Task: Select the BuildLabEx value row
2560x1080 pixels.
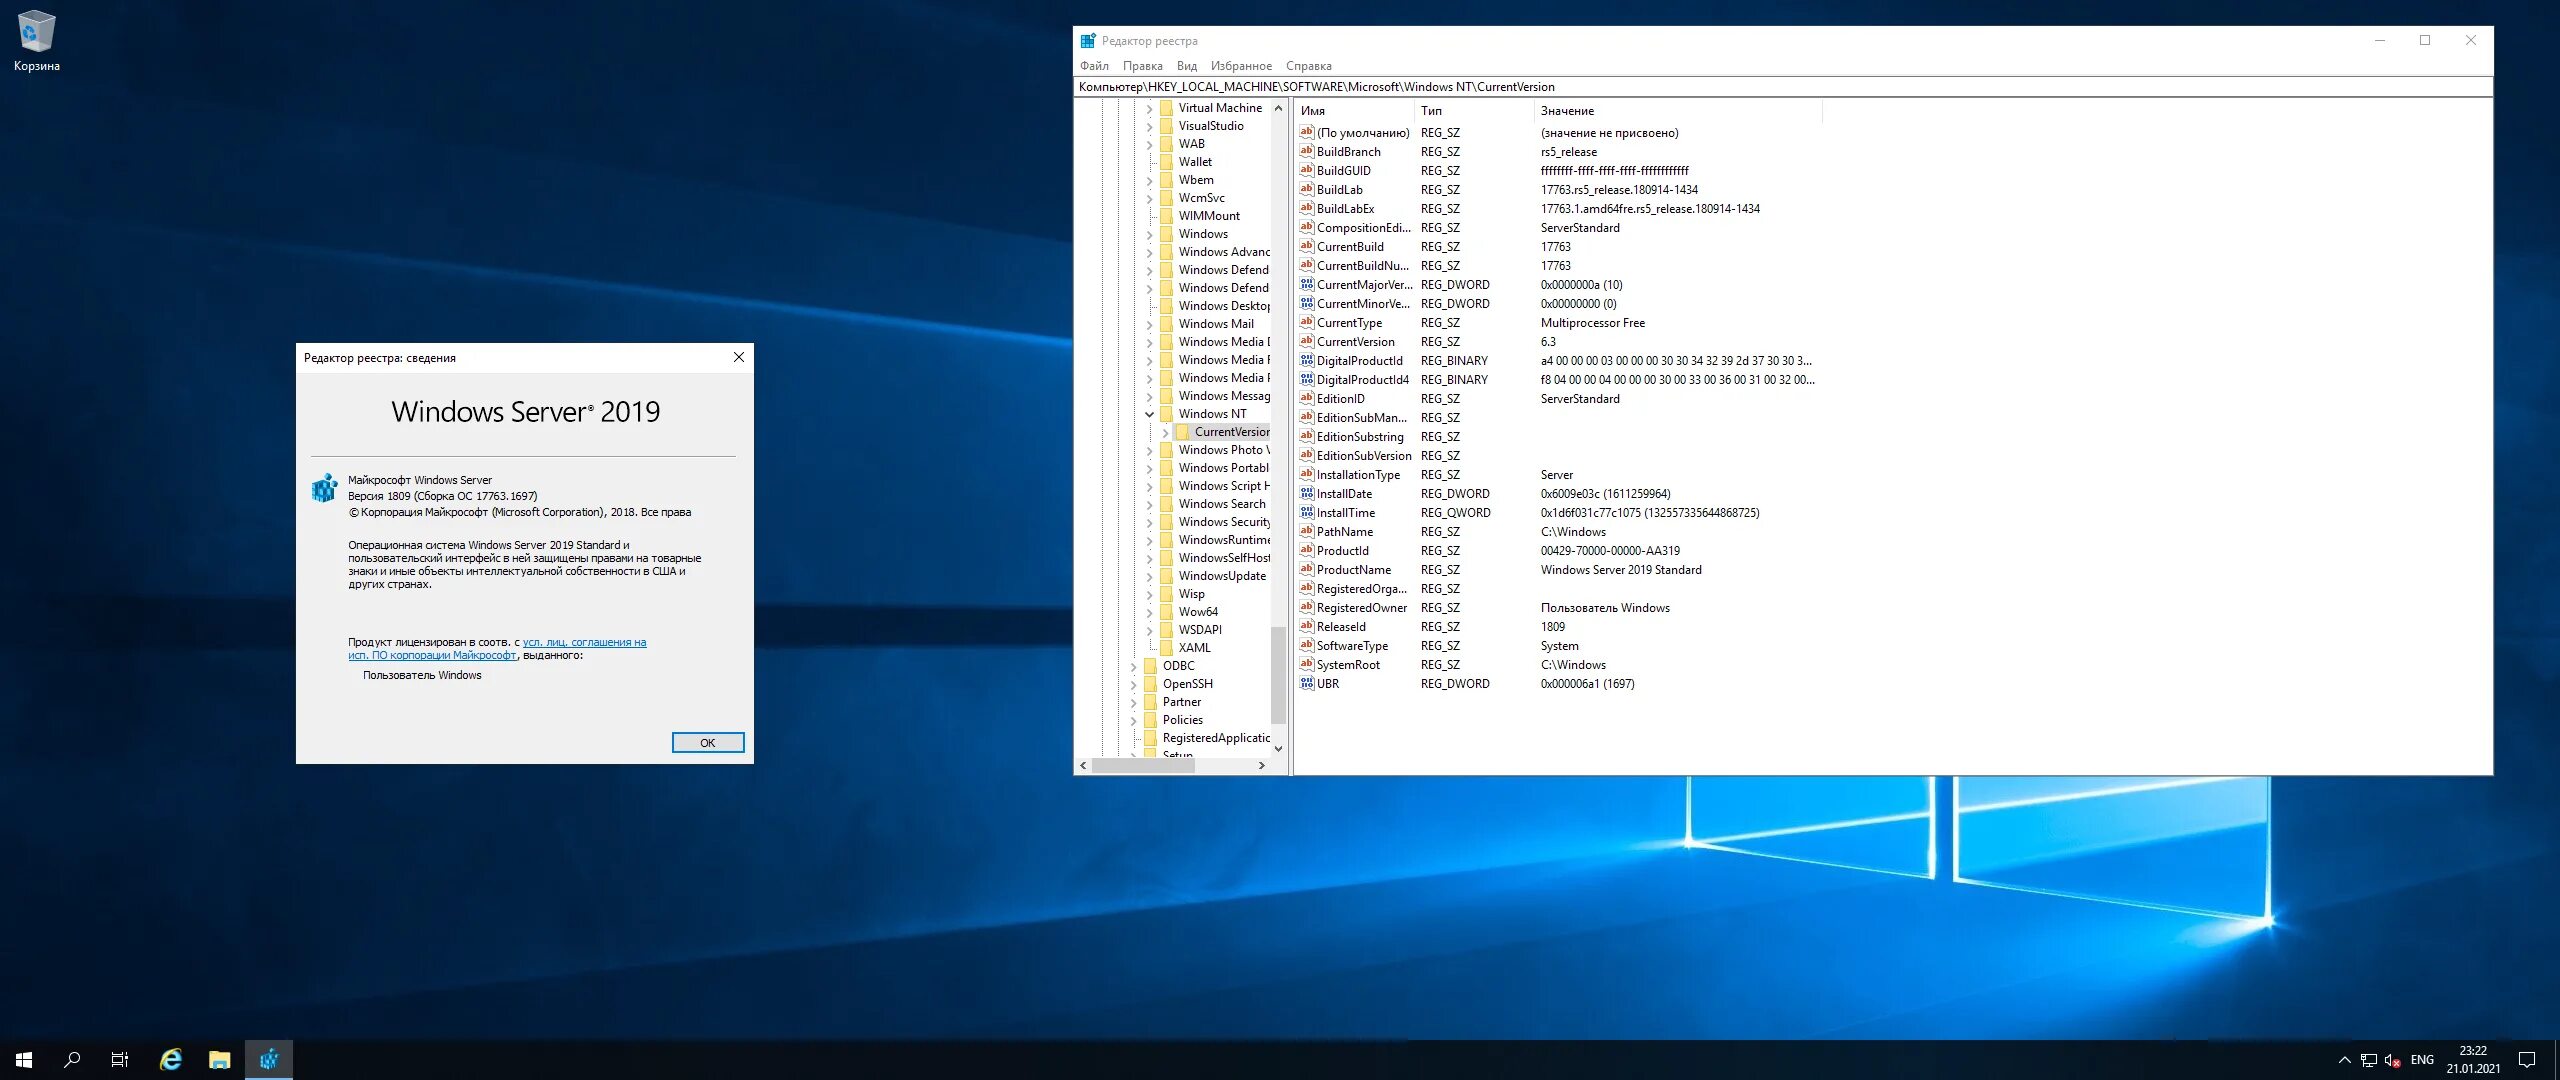Action: [1559, 209]
